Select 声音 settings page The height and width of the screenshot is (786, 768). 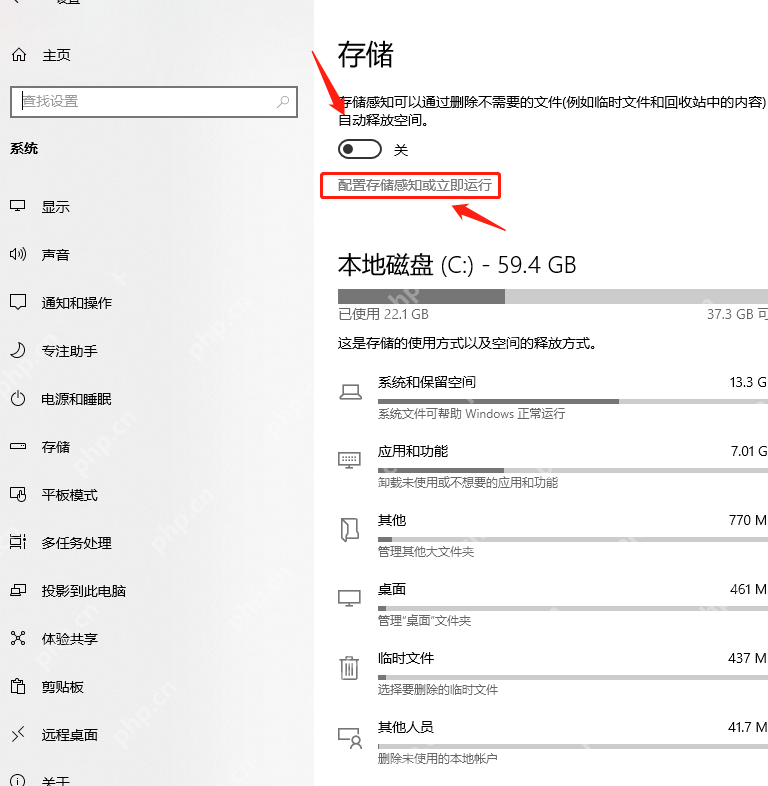(x=56, y=255)
